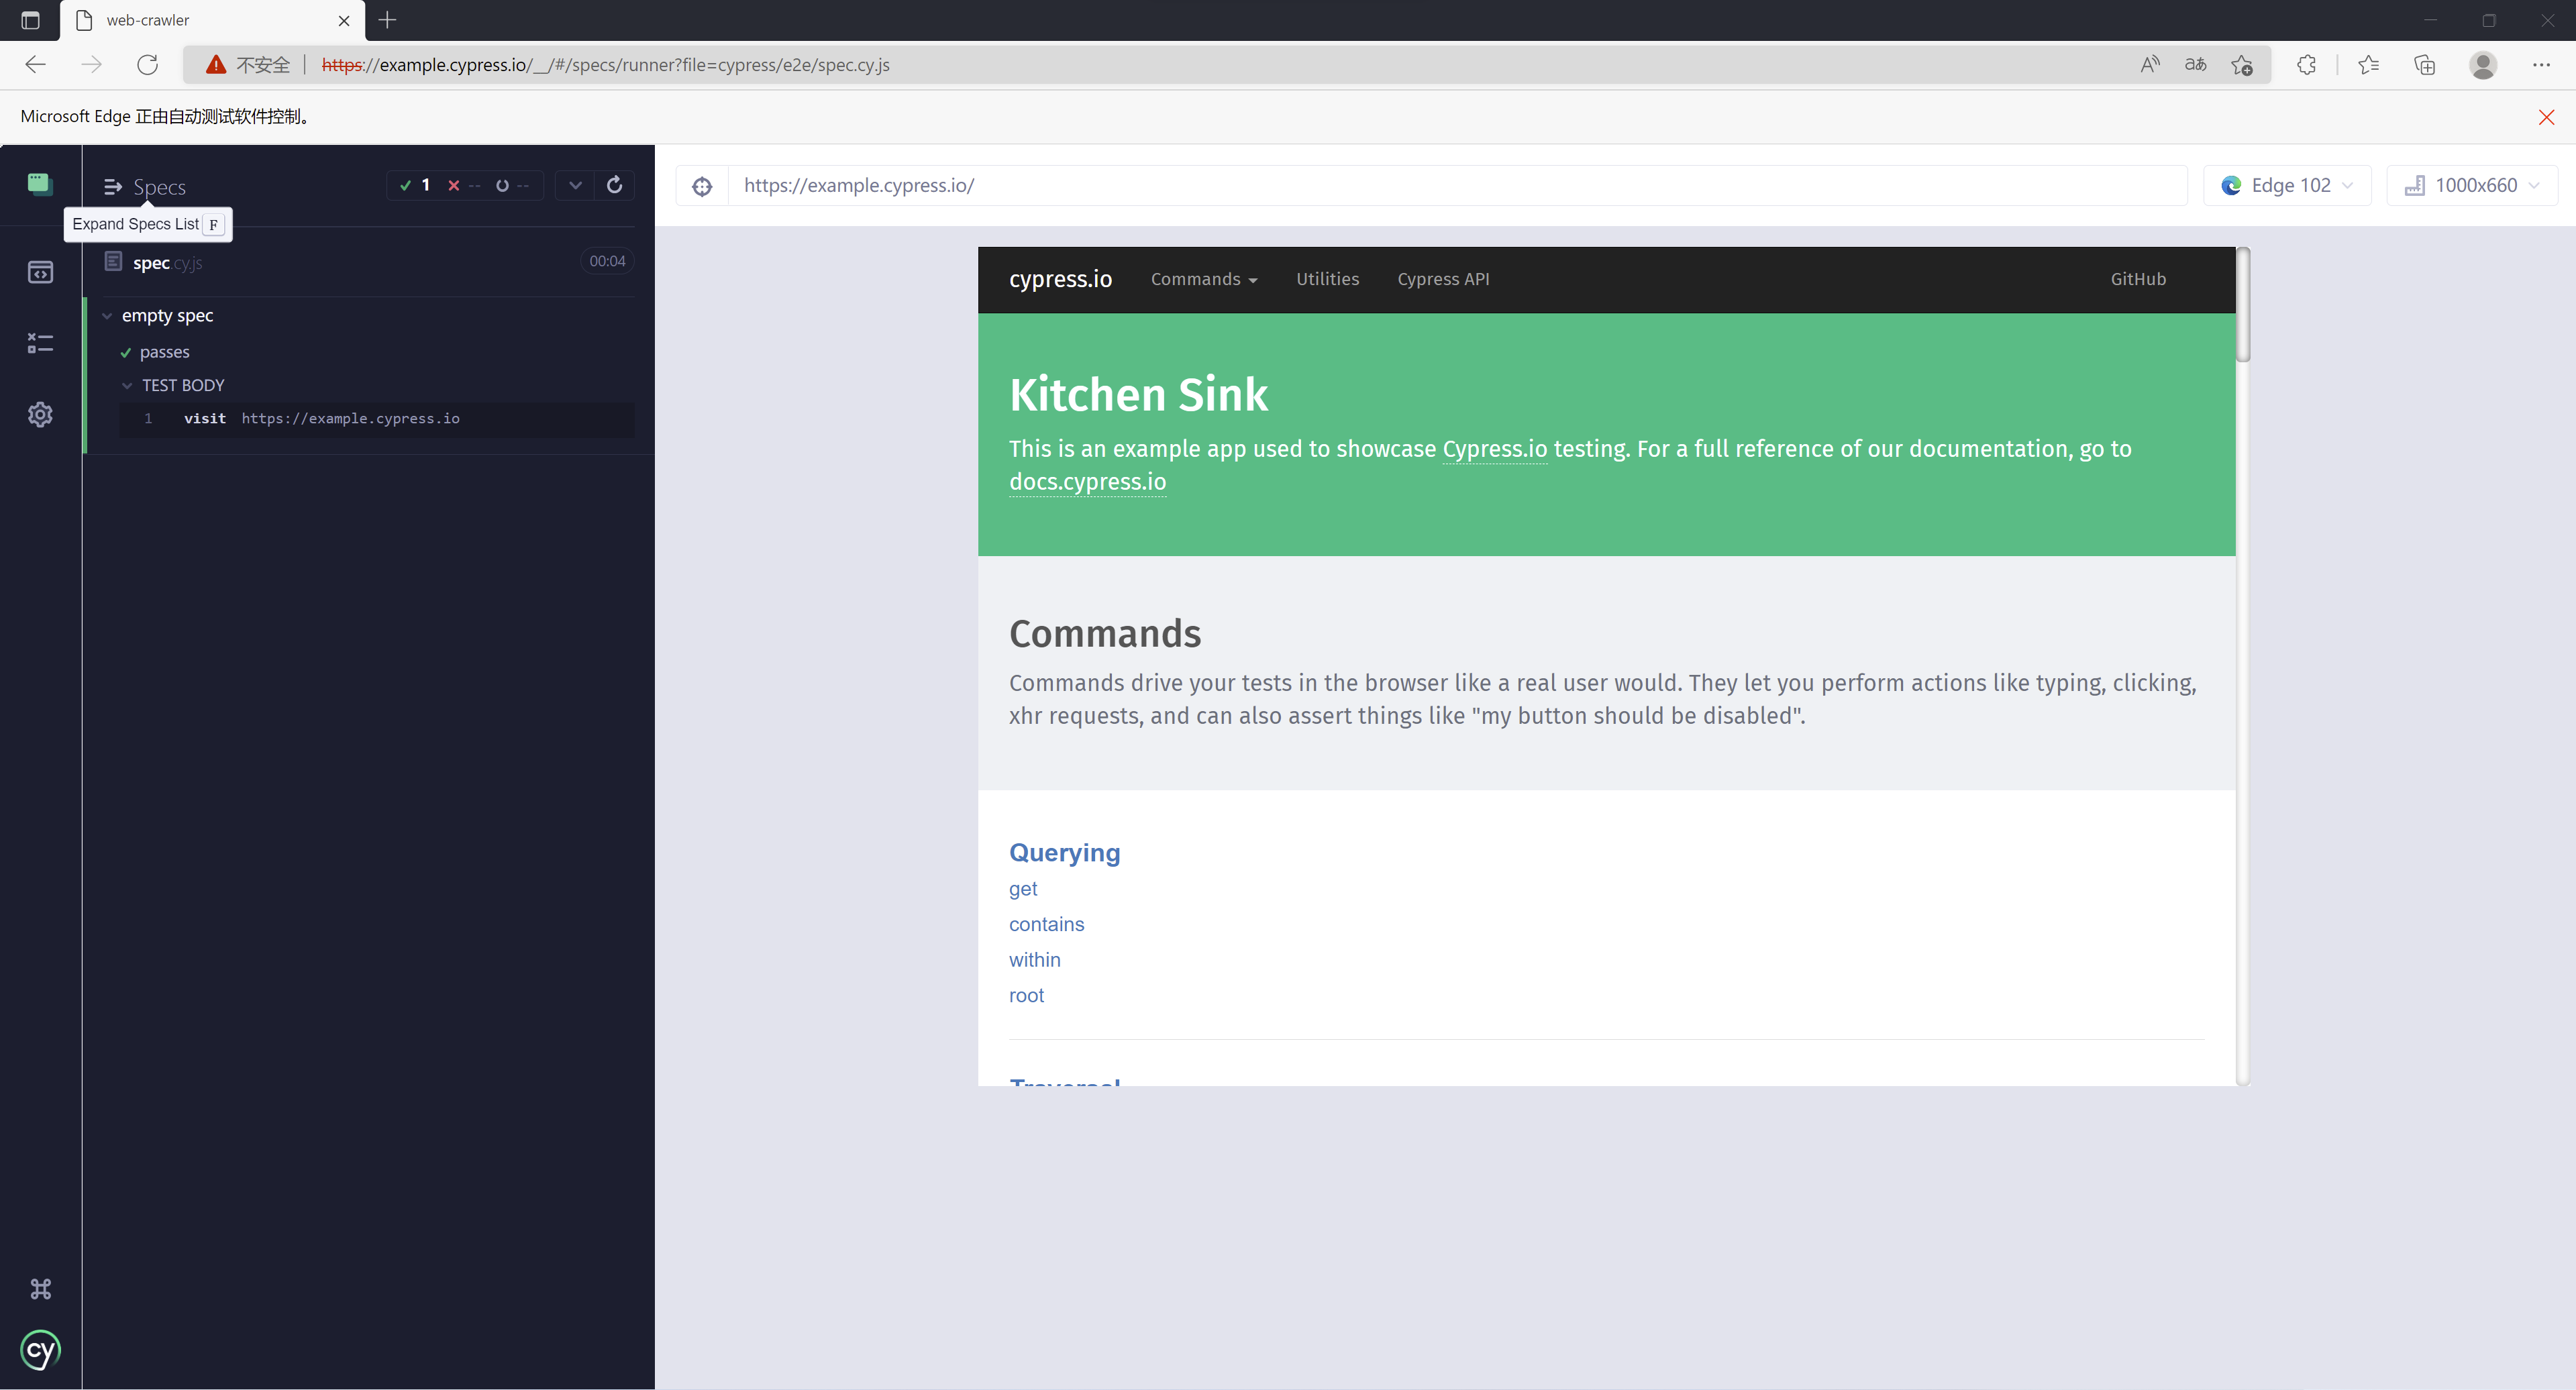This screenshot has height=1390, width=2576.
Task: Open the Commands menu in navbar
Action: click(x=1204, y=279)
